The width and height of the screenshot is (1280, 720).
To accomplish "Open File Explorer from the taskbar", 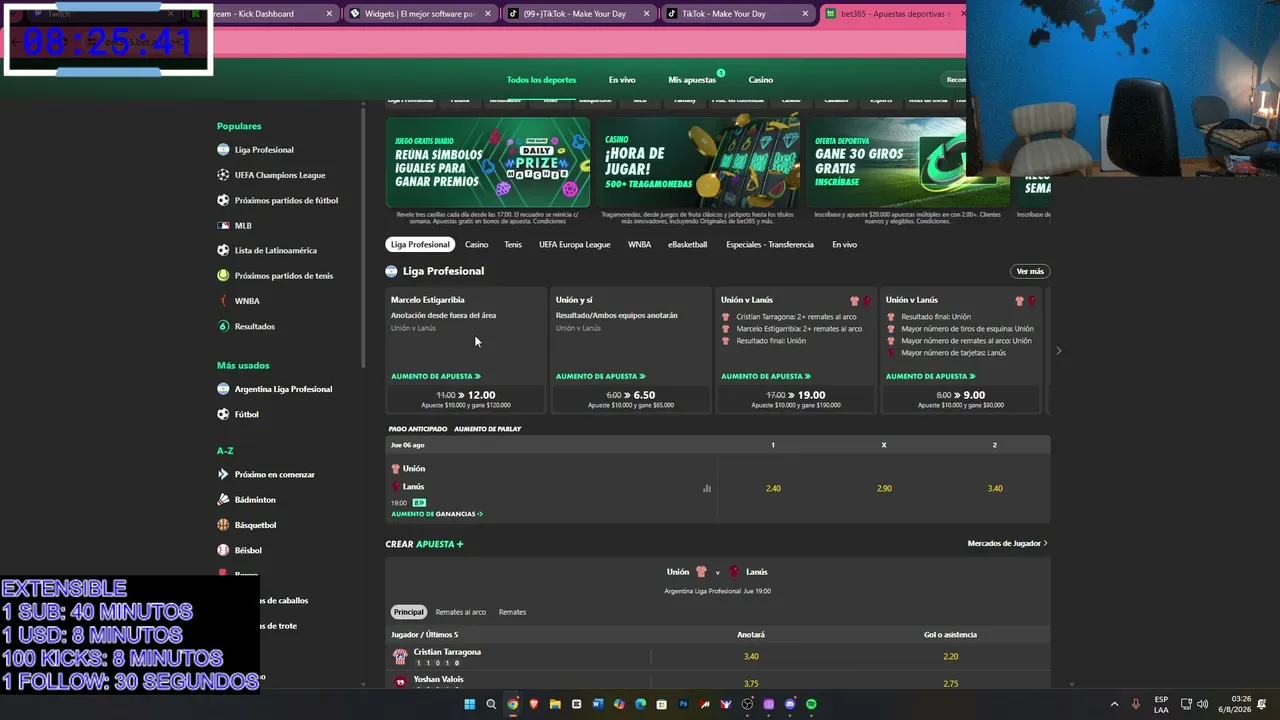I will click(x=555, y=704).
